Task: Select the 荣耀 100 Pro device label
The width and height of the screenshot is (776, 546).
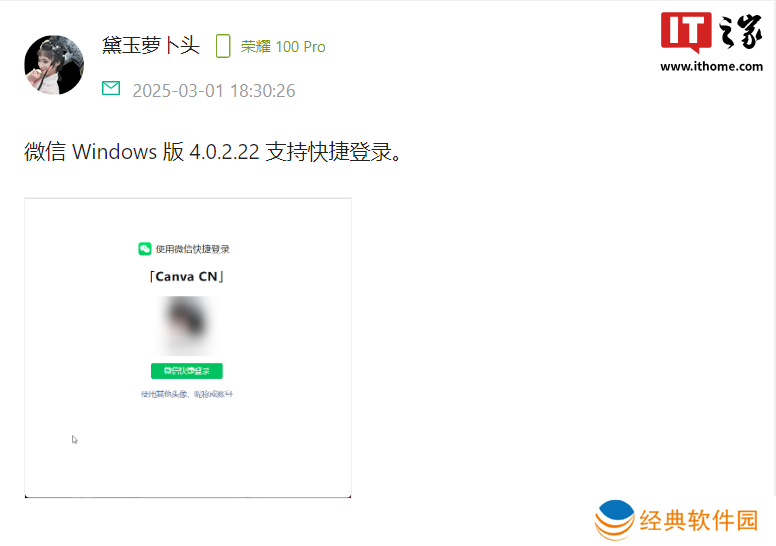Action: tap(283, 47)
